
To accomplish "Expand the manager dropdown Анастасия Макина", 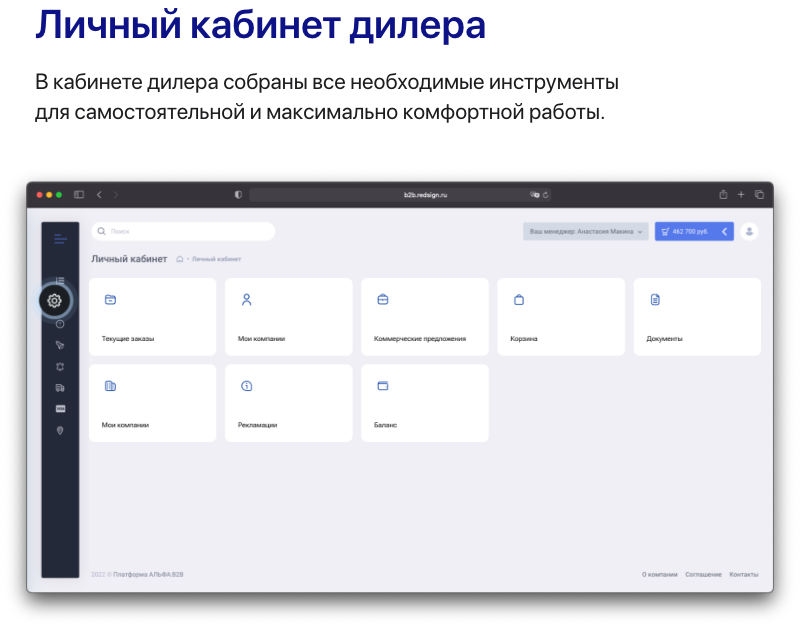I will tap(586, 230).
